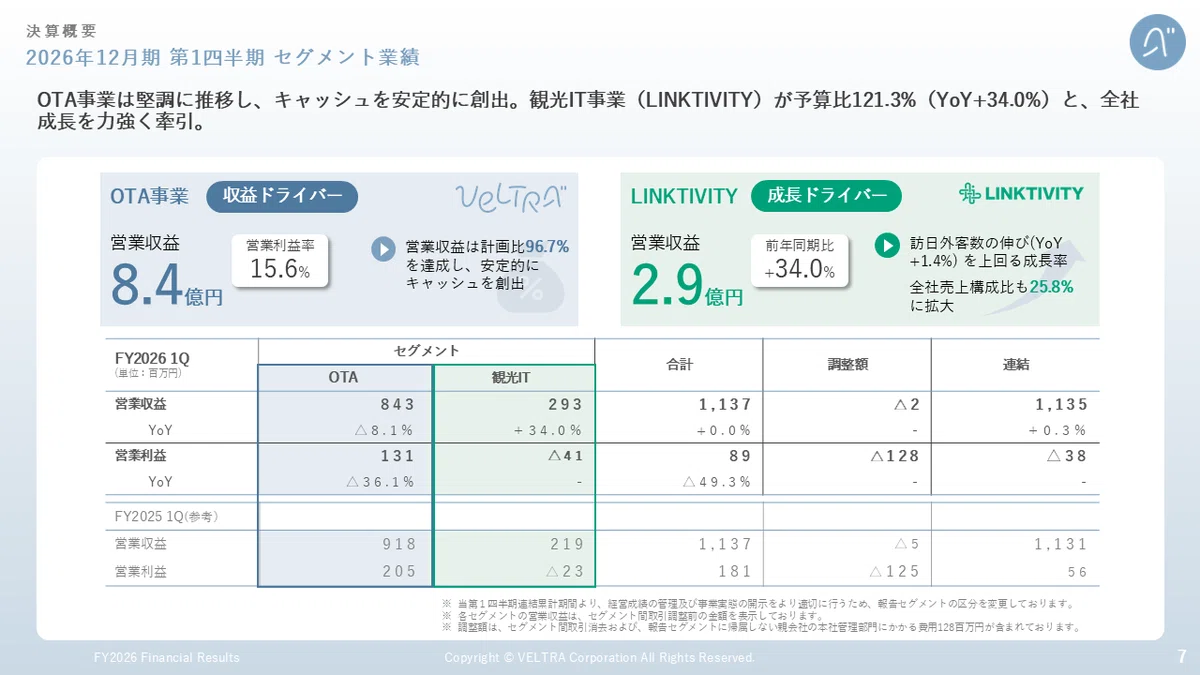Click the FY2025 consolidated profit 56
Screen dimensions: 1200x675
click(x=1076, y=572)
